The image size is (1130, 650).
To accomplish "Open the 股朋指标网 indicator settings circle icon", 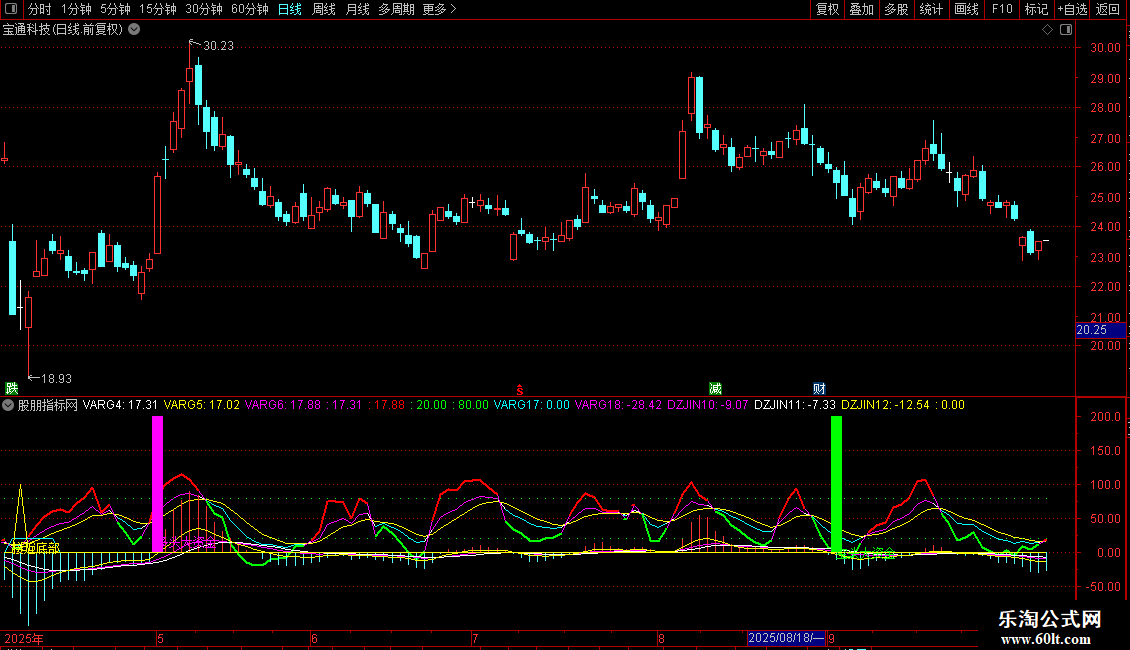I will (x=9, y=406).
